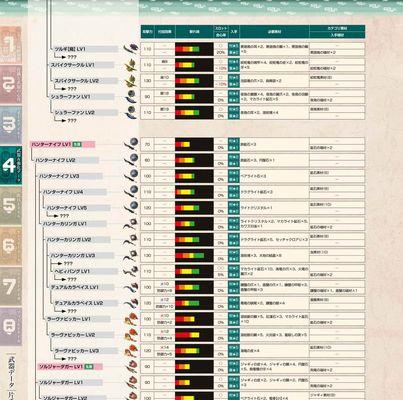Click the ハンターカリンガ LV3 sharpness gauge
The height and width of the screenshot is (400, 403).
194,255
